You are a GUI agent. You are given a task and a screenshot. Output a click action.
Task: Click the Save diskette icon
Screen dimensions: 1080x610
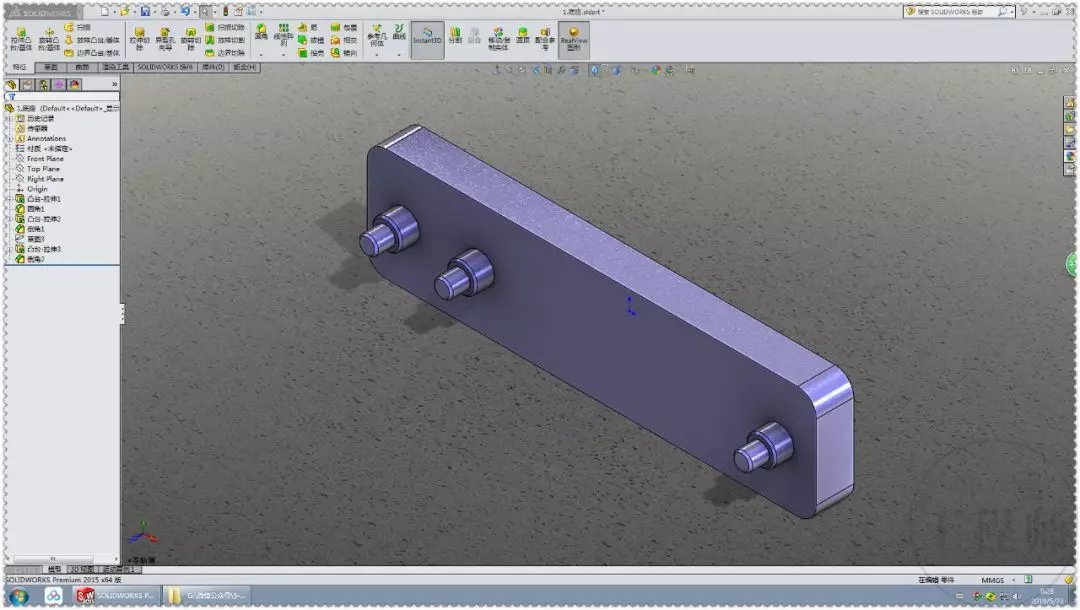(x=145, y=12)
